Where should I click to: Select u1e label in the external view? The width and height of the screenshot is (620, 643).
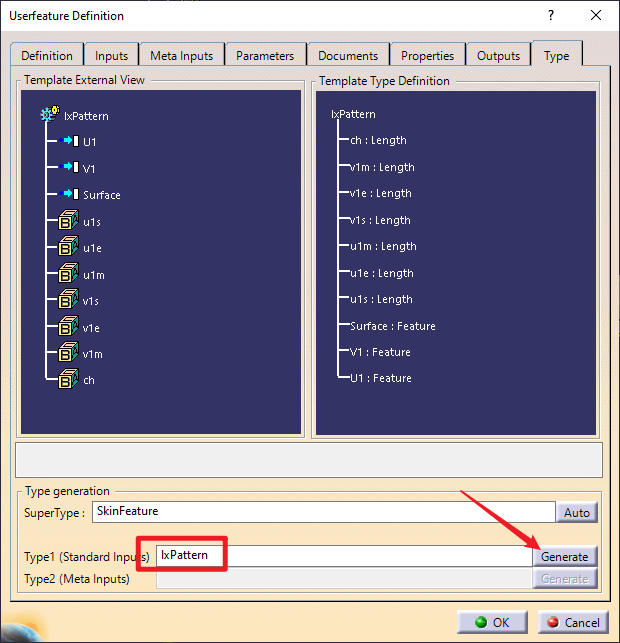(x=92, y=248)
